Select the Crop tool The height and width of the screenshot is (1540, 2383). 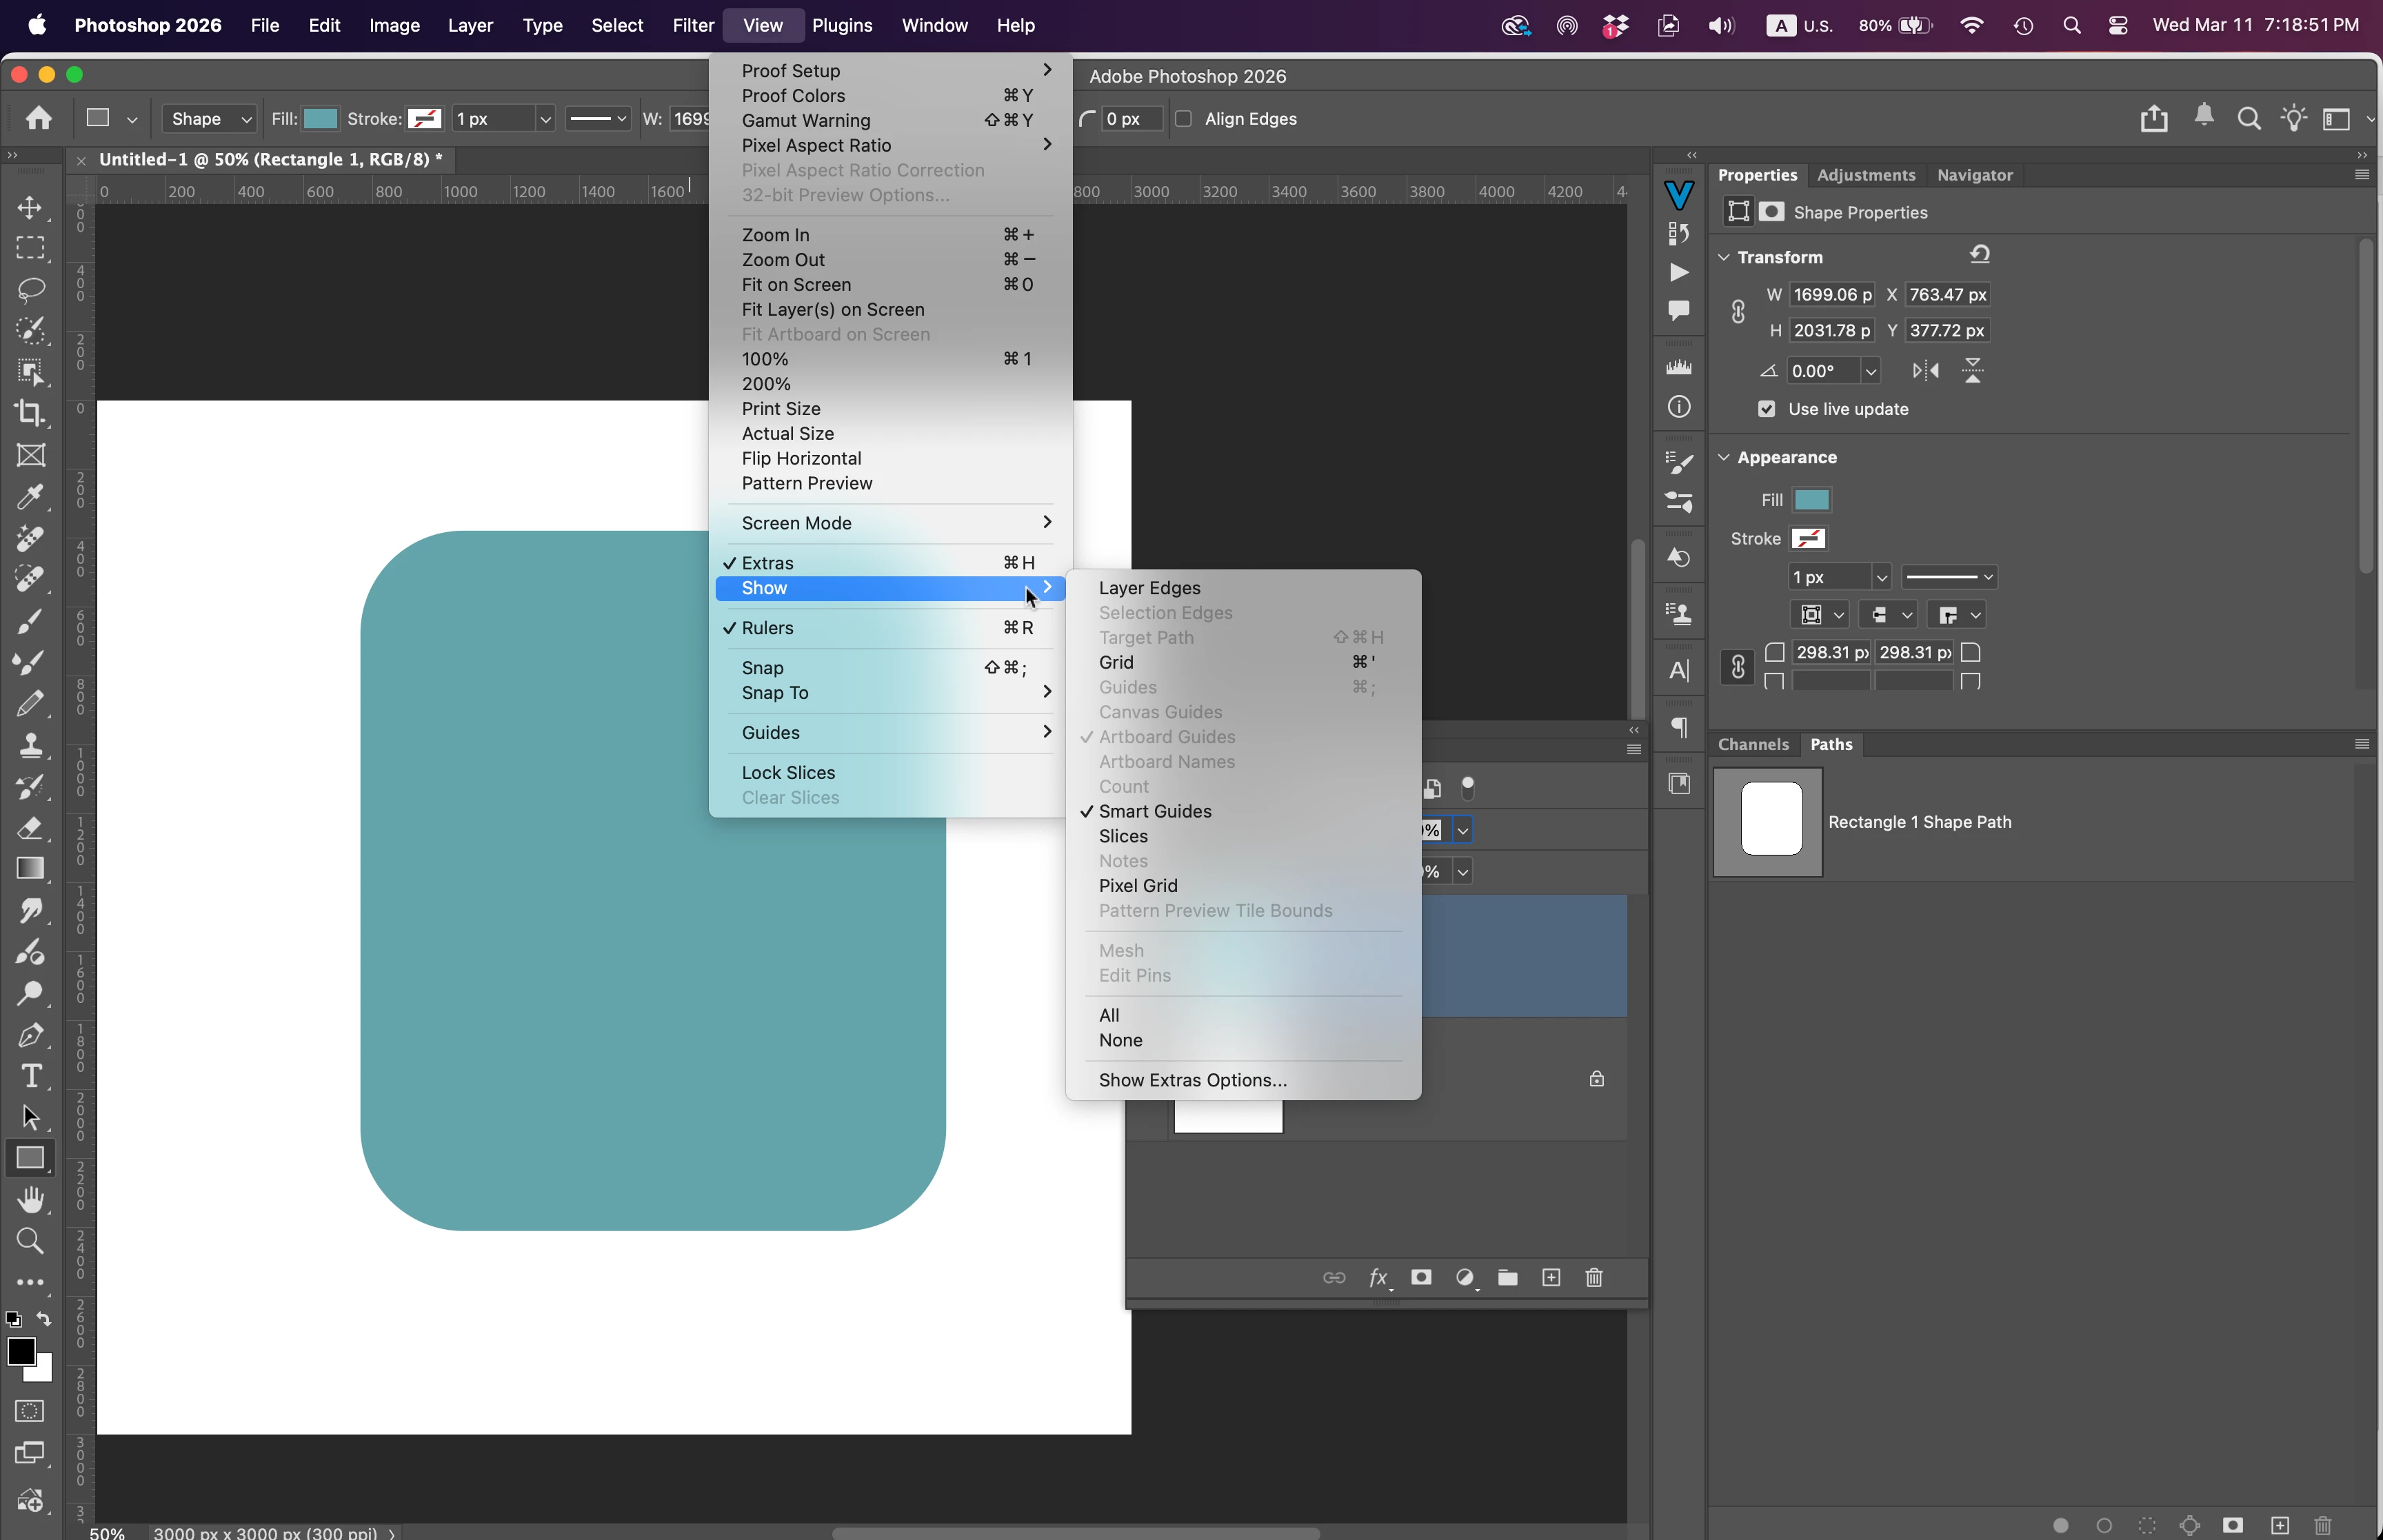30,413
